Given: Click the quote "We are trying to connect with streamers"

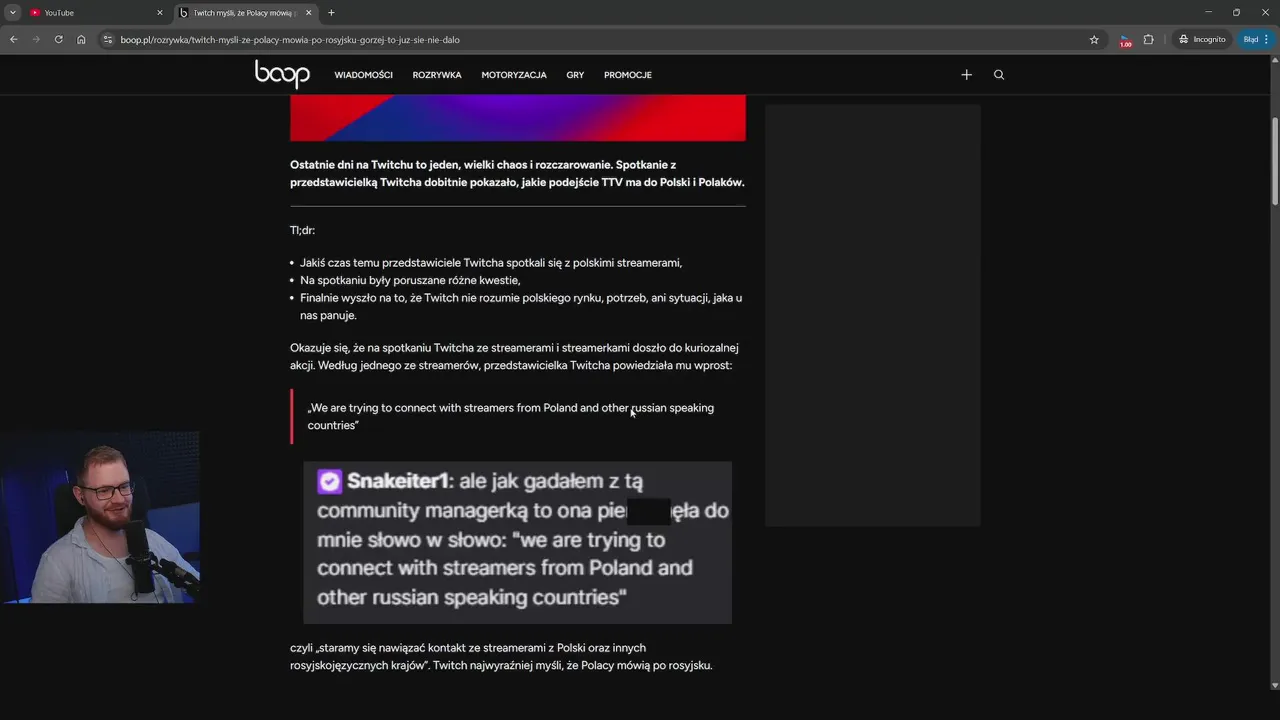Looking at the screenshot, I should [x=510, y=416].
